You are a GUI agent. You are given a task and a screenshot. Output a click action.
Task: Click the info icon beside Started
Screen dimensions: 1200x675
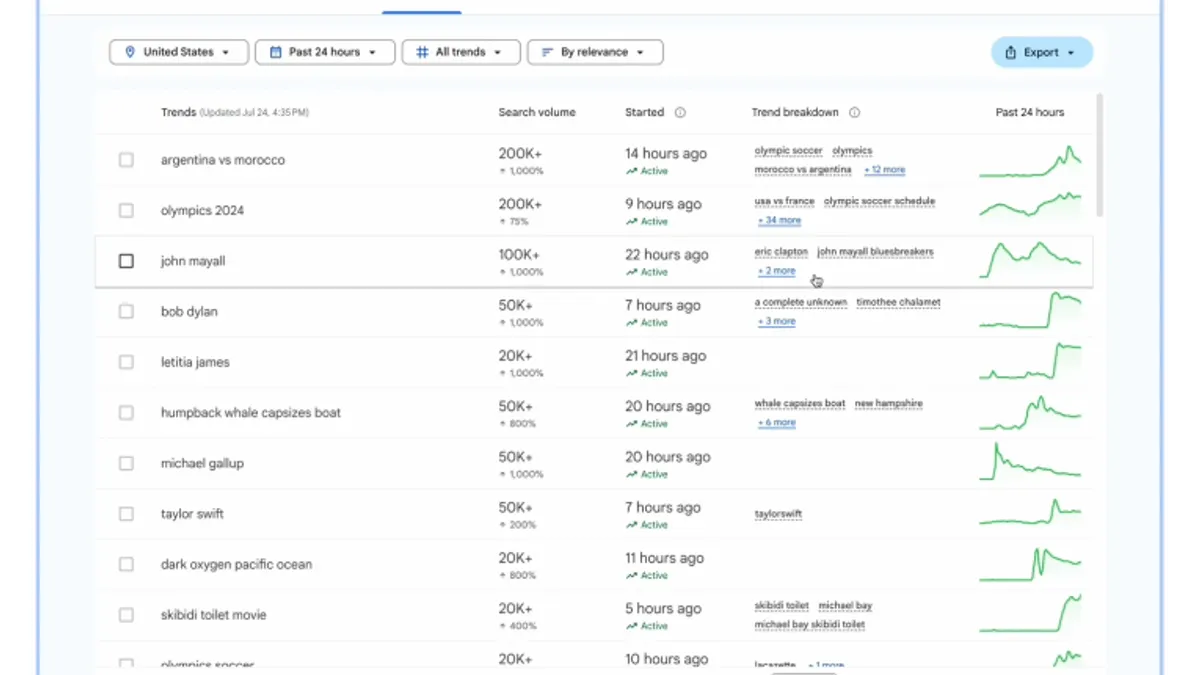[x=680, y=113]
